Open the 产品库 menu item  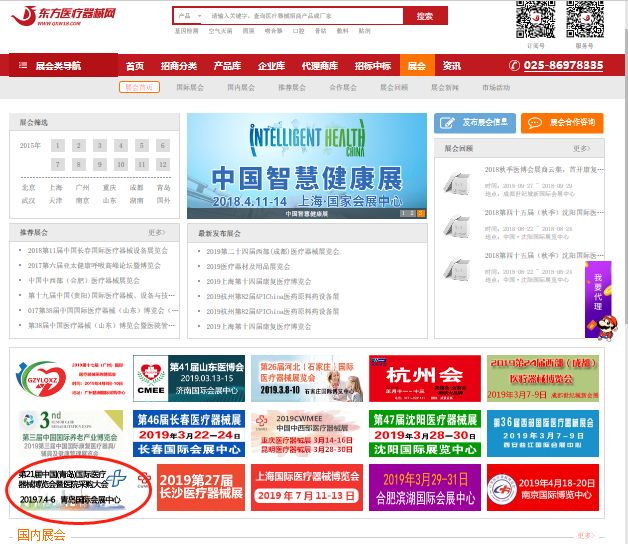pyautogui.click(x=227, y=66)
